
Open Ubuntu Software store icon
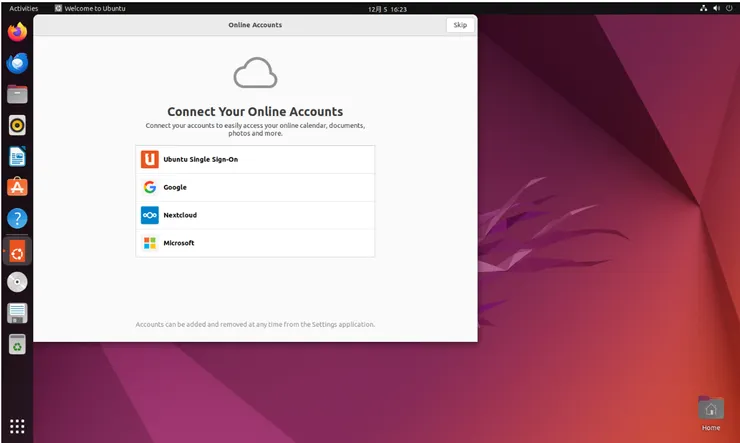[x=17, y=187]
